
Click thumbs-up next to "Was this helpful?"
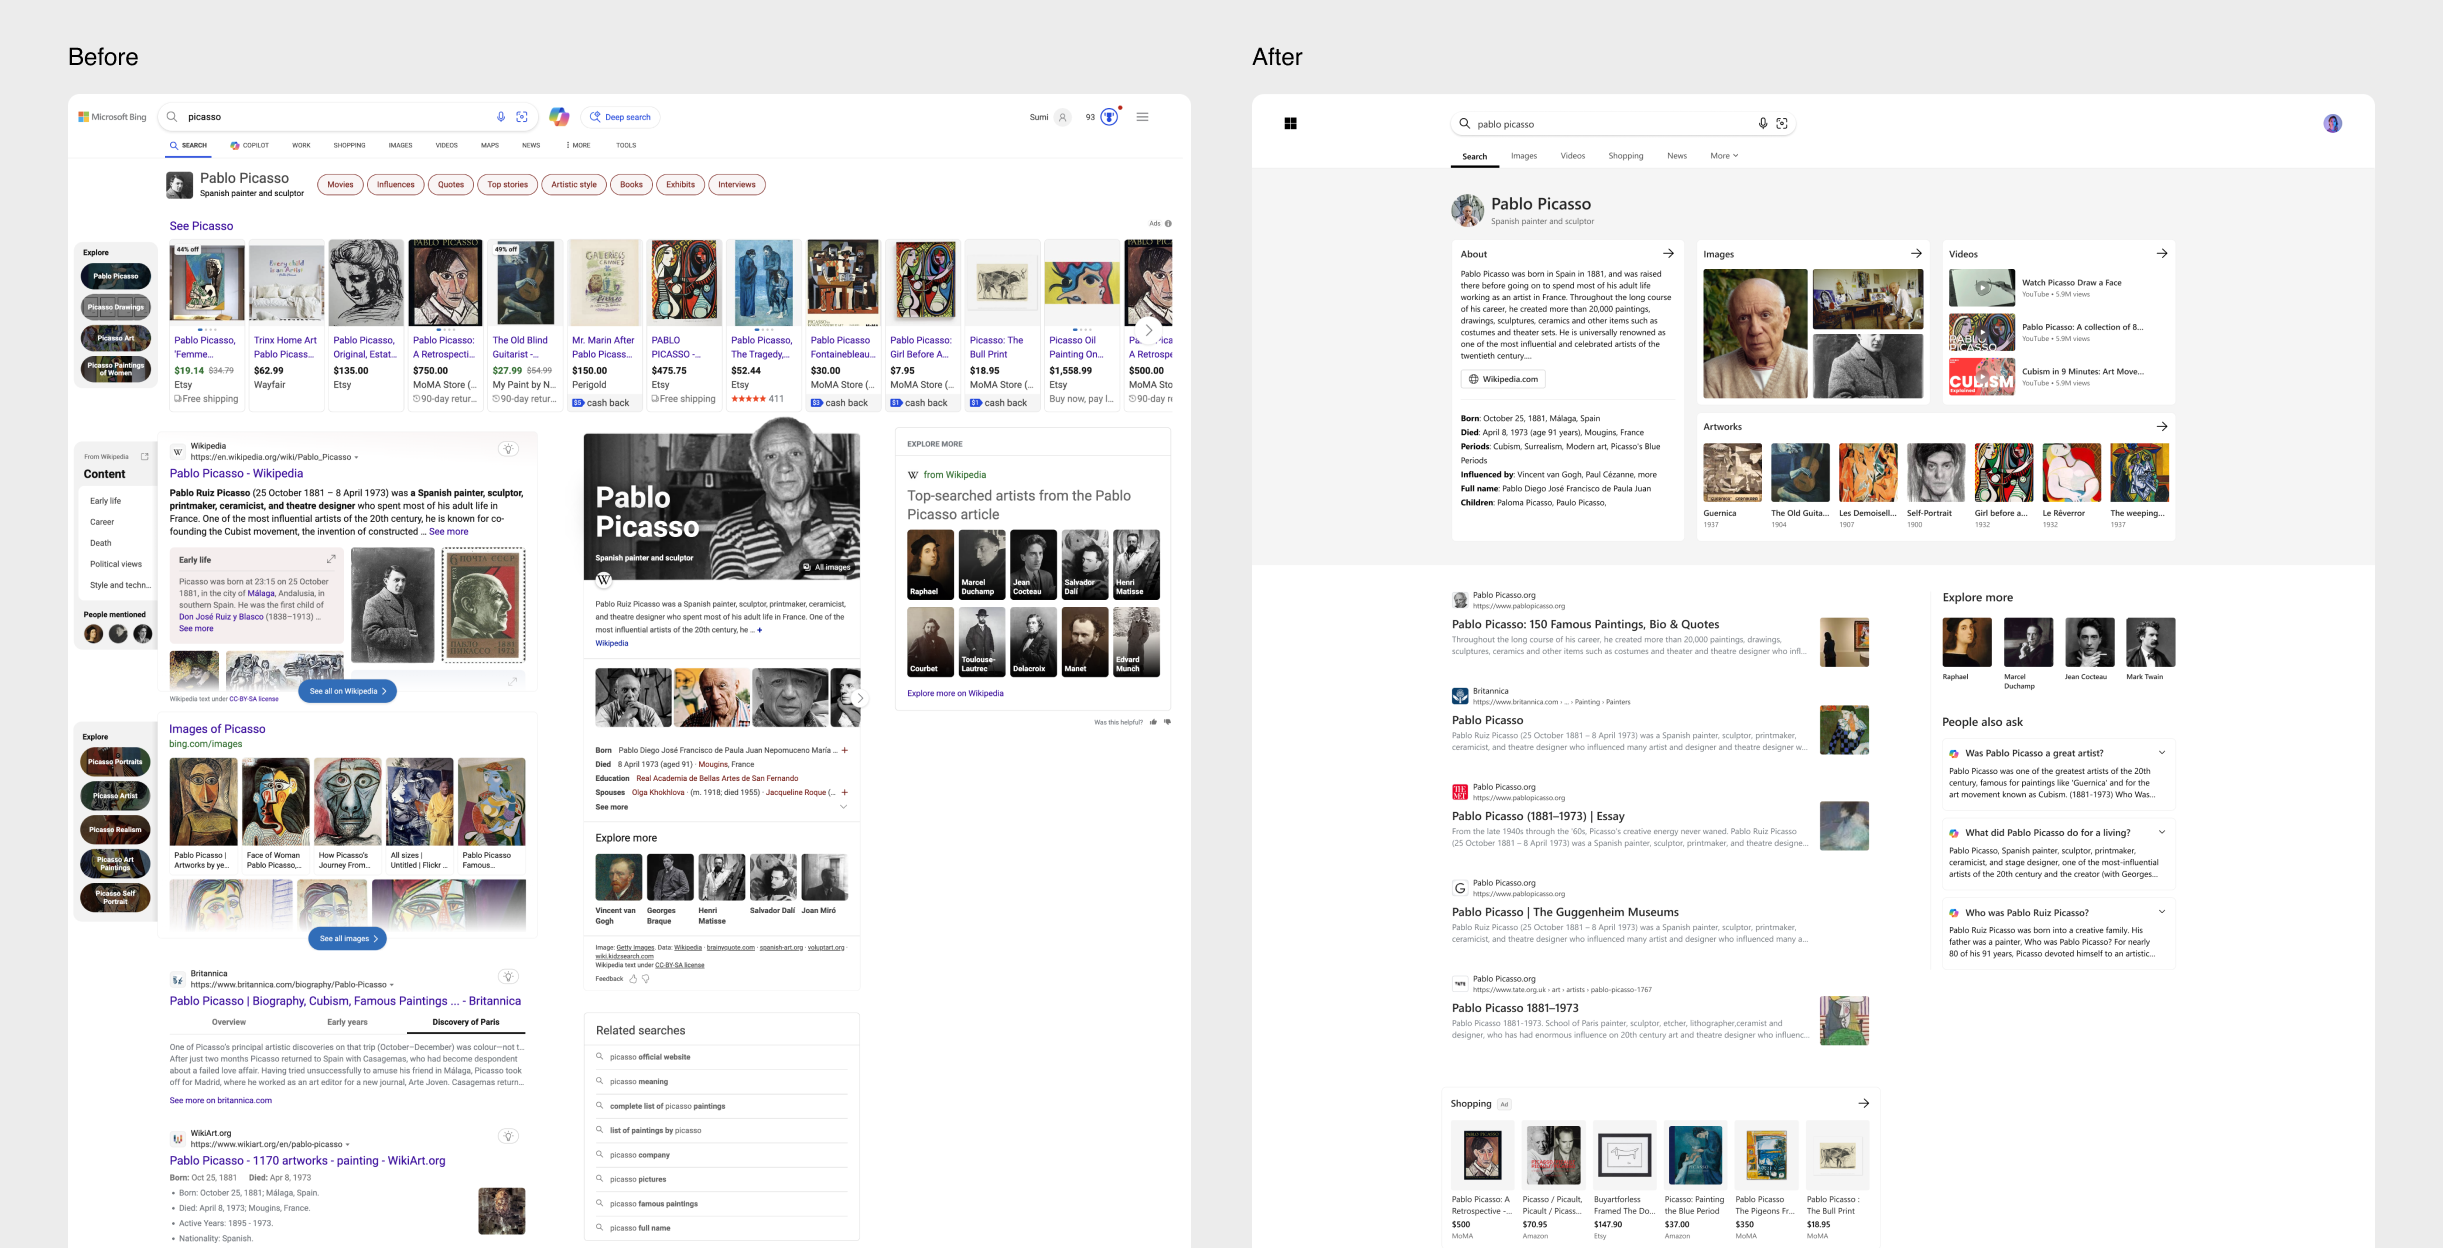[x=1153, y=722]
